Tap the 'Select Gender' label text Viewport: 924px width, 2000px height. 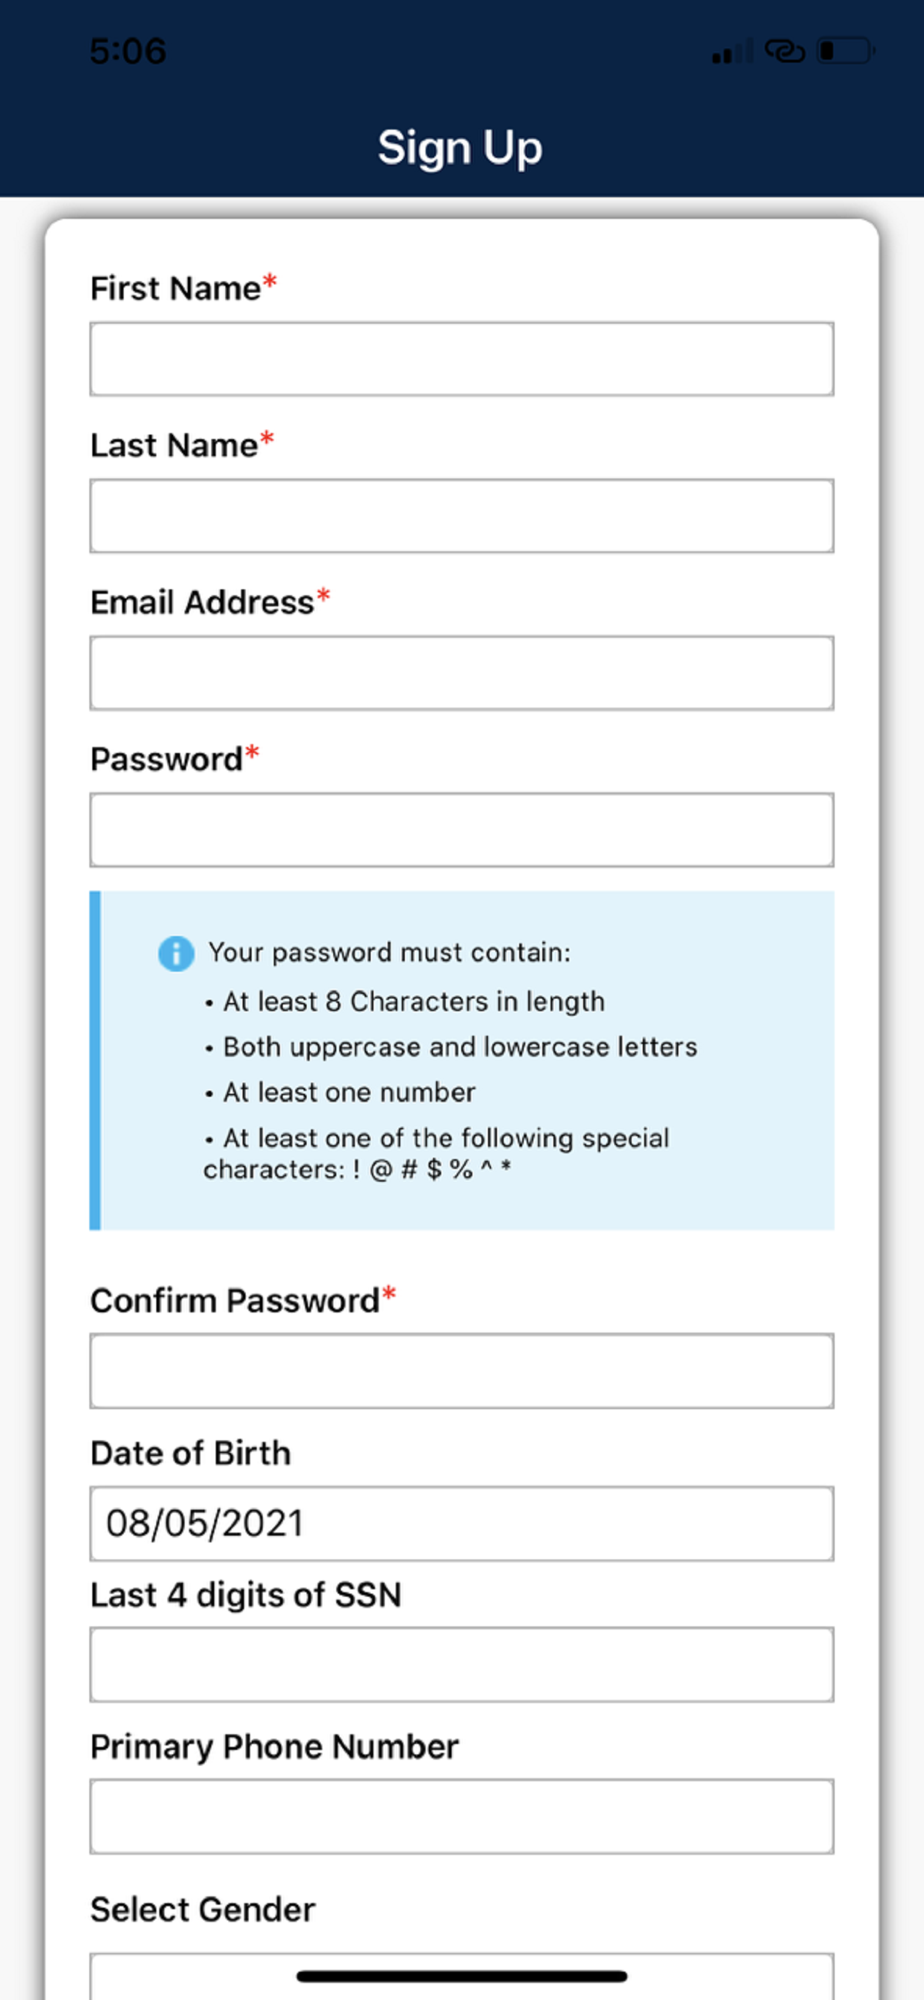(x=203, y=1910)
